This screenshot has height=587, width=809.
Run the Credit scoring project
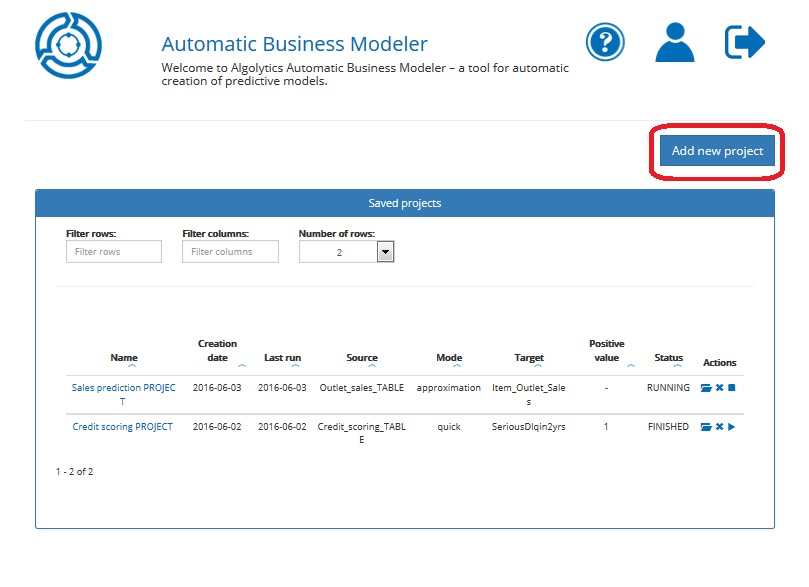click(732, 427)
